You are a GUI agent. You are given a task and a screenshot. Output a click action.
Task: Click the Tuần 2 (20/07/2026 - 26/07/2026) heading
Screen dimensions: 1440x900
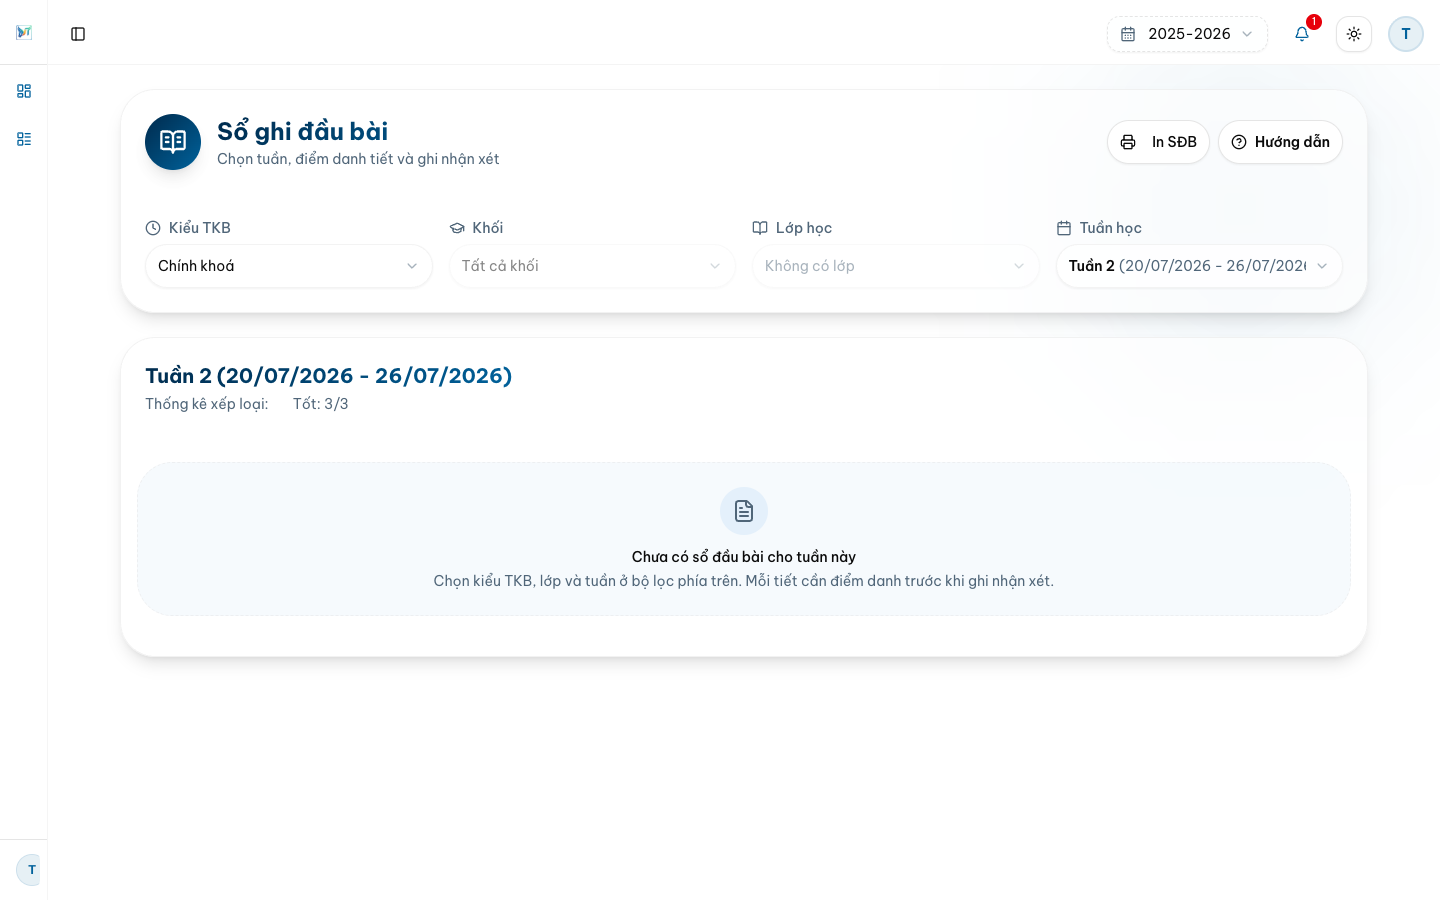point(329,376)
